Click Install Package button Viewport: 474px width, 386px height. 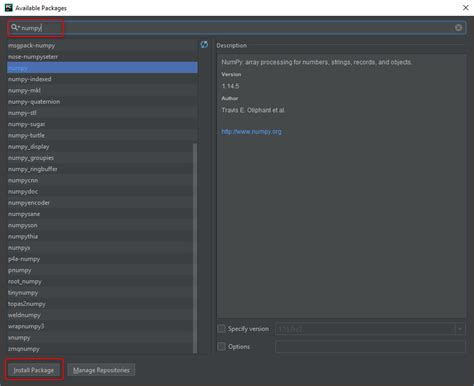pyautogui.click(x=34, y=370)
